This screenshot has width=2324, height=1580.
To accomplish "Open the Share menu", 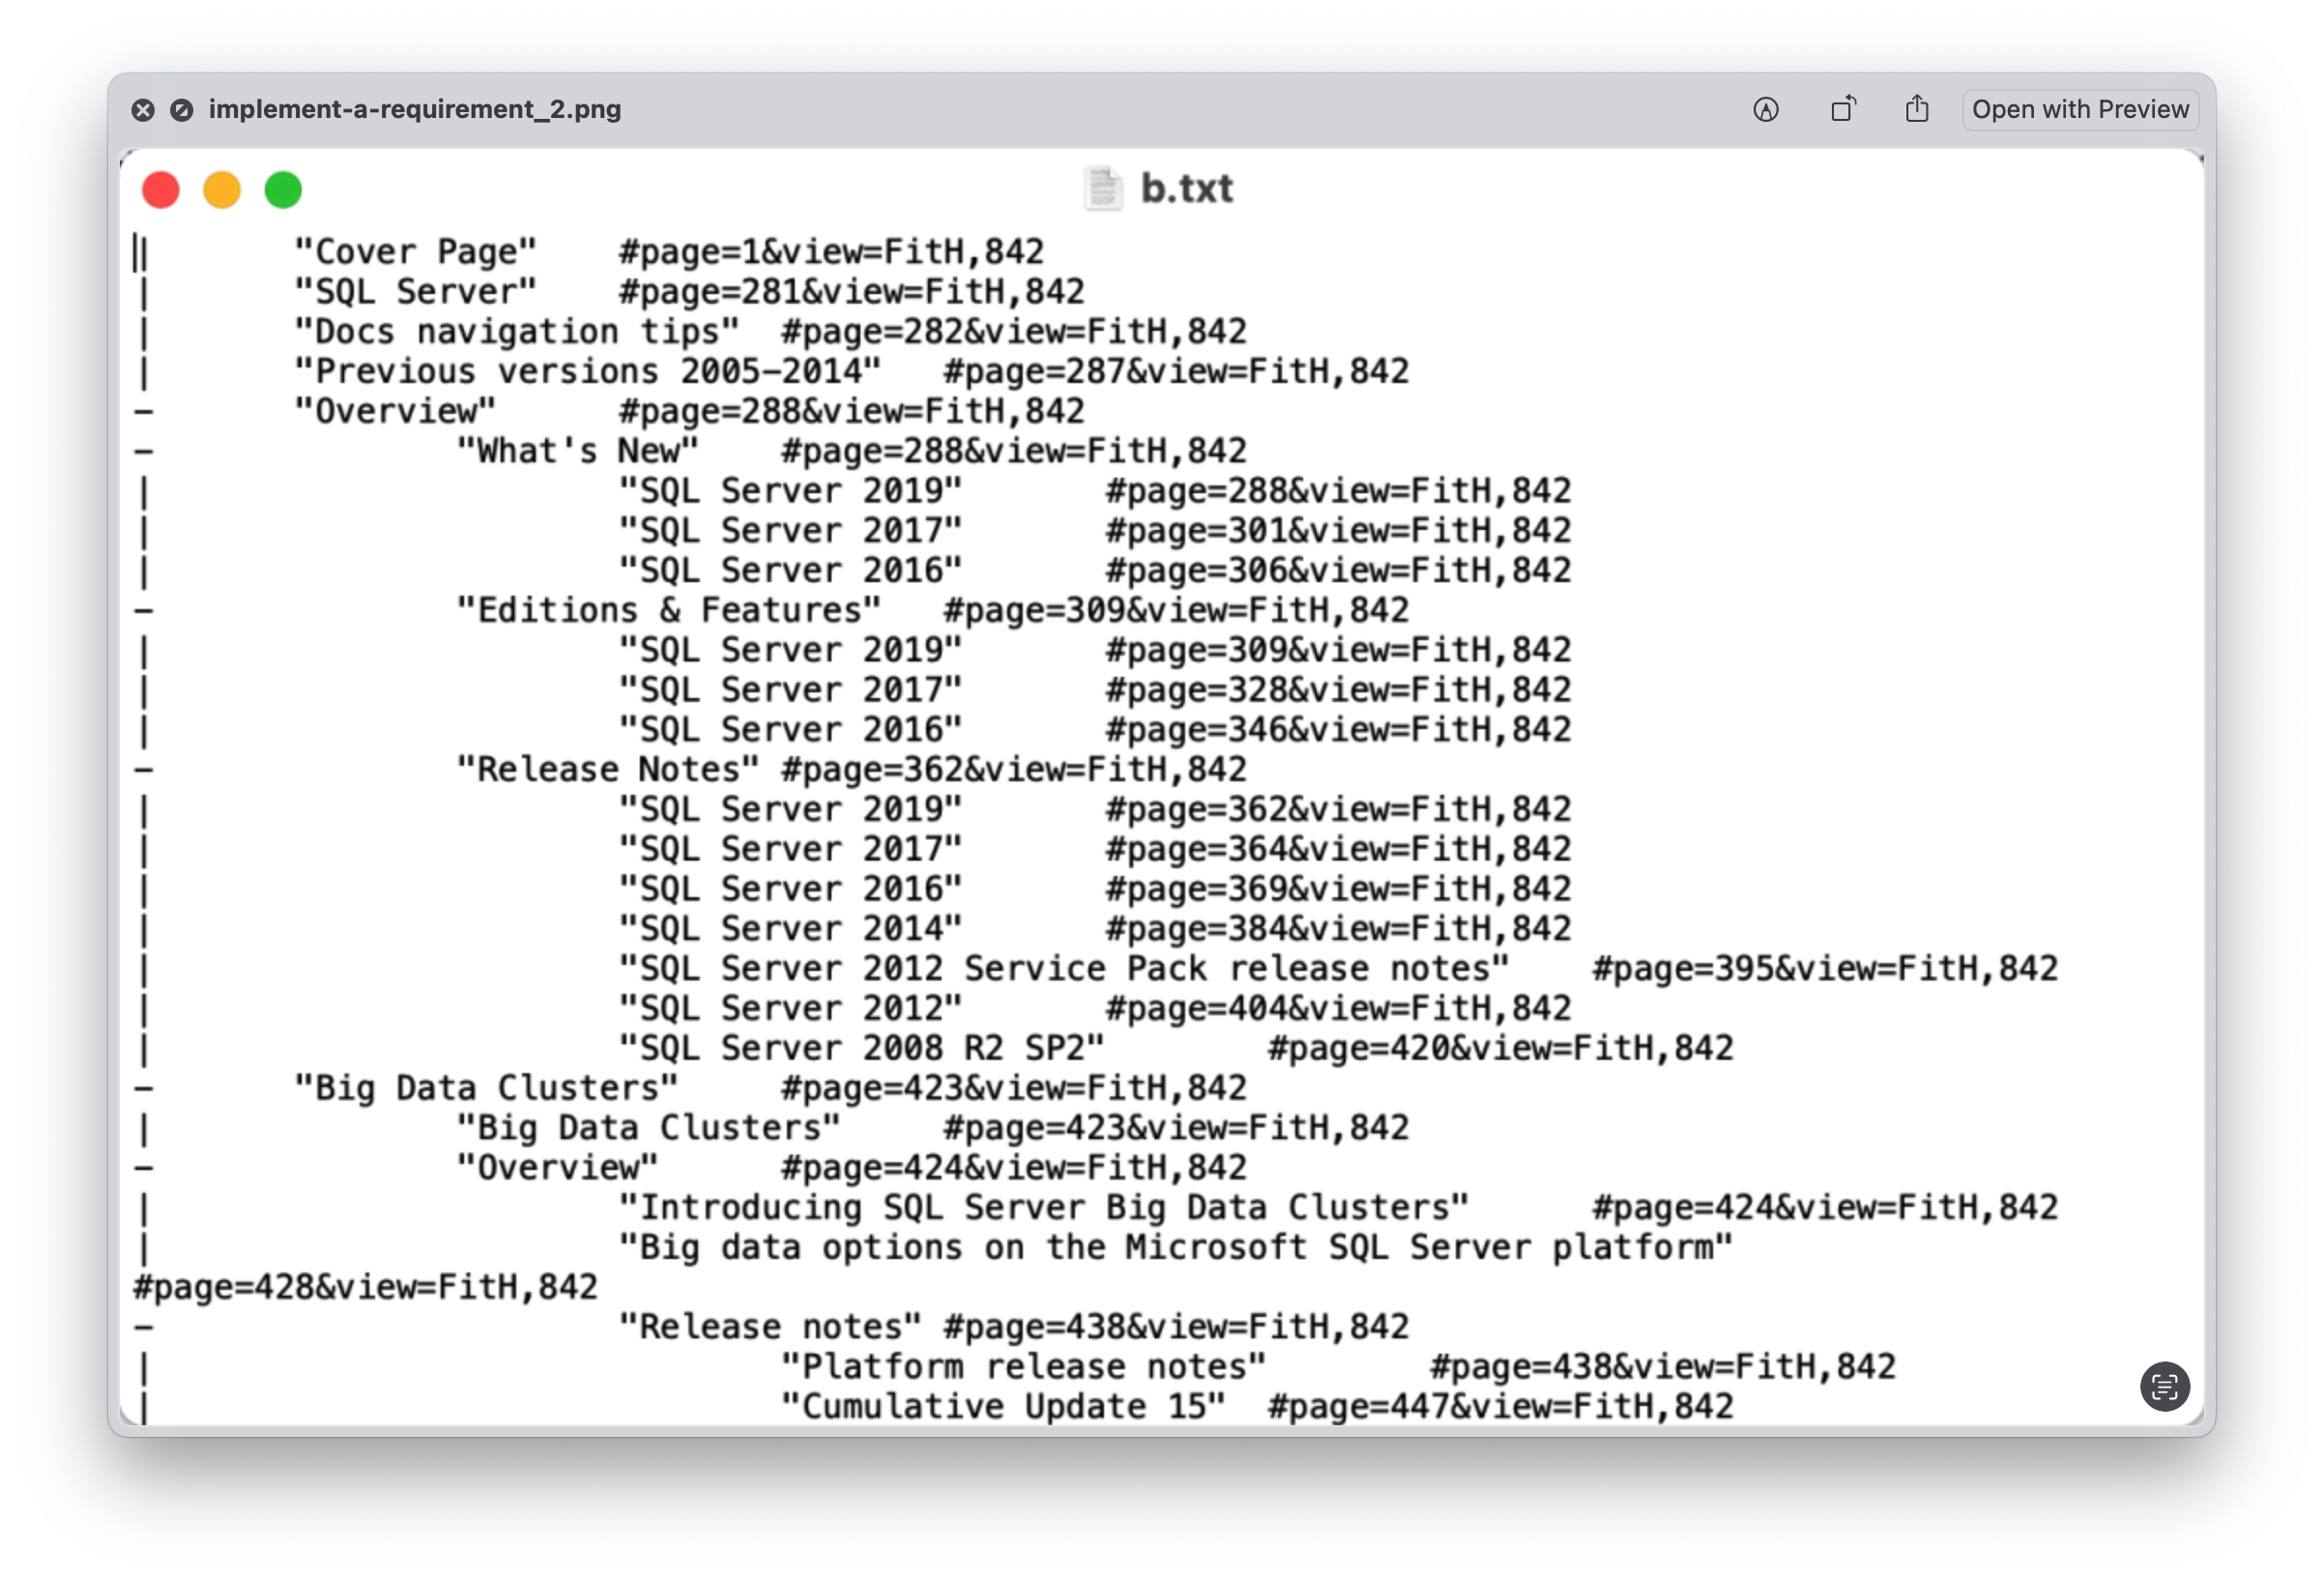I will (x=1917, y=108).
